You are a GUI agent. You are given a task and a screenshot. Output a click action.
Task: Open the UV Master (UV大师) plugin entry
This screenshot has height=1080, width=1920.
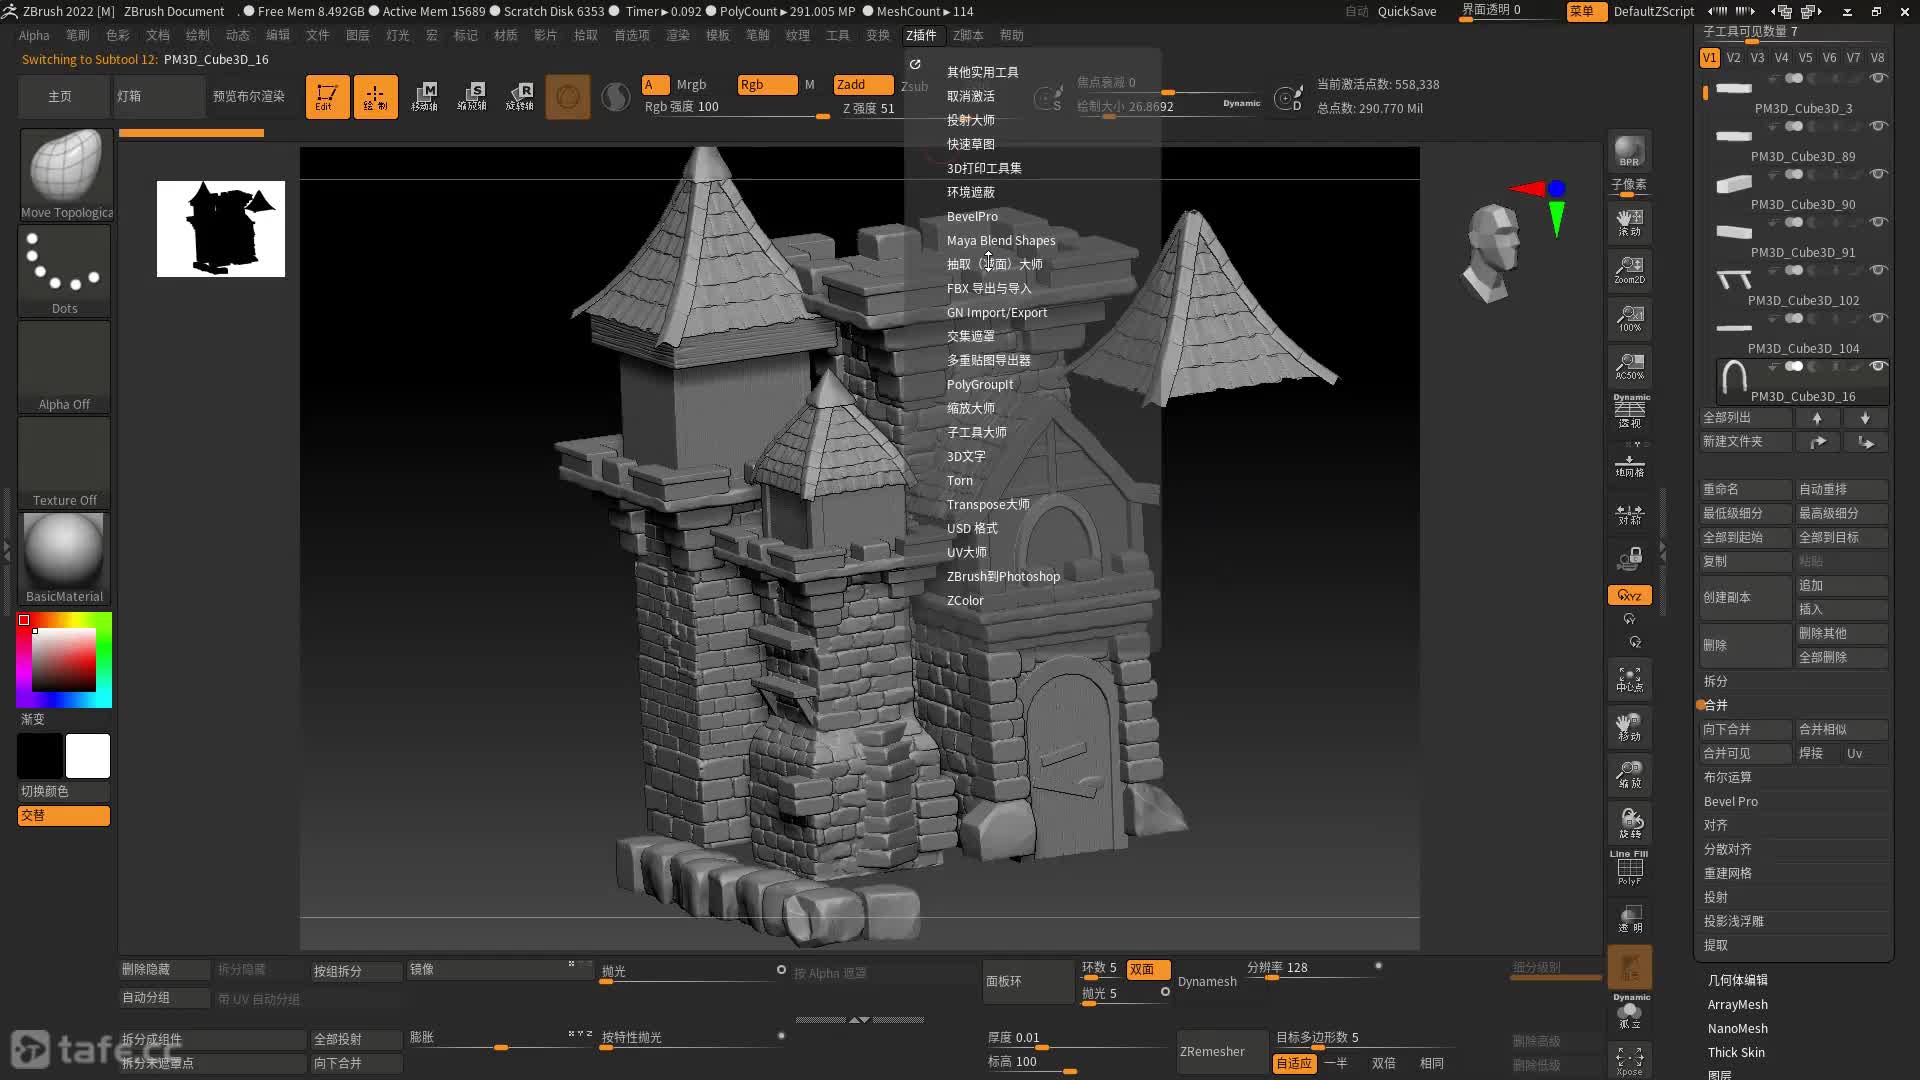[967, 552]
